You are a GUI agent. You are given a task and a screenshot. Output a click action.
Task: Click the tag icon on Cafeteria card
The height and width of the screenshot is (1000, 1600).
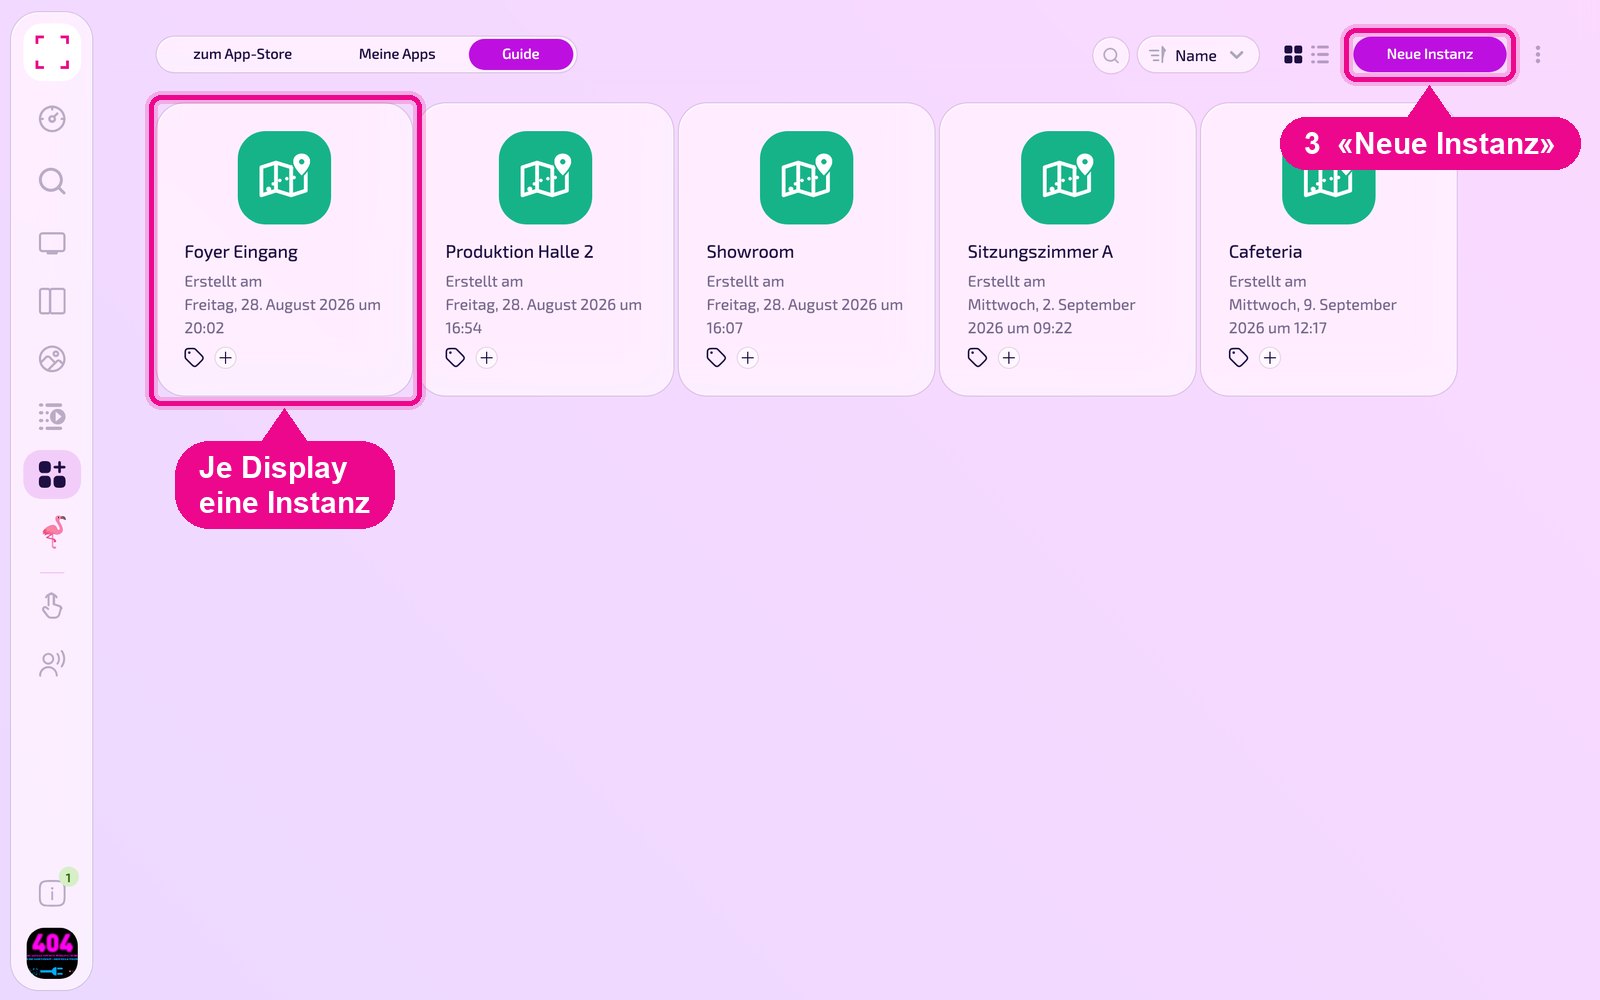pos(1238,357)
